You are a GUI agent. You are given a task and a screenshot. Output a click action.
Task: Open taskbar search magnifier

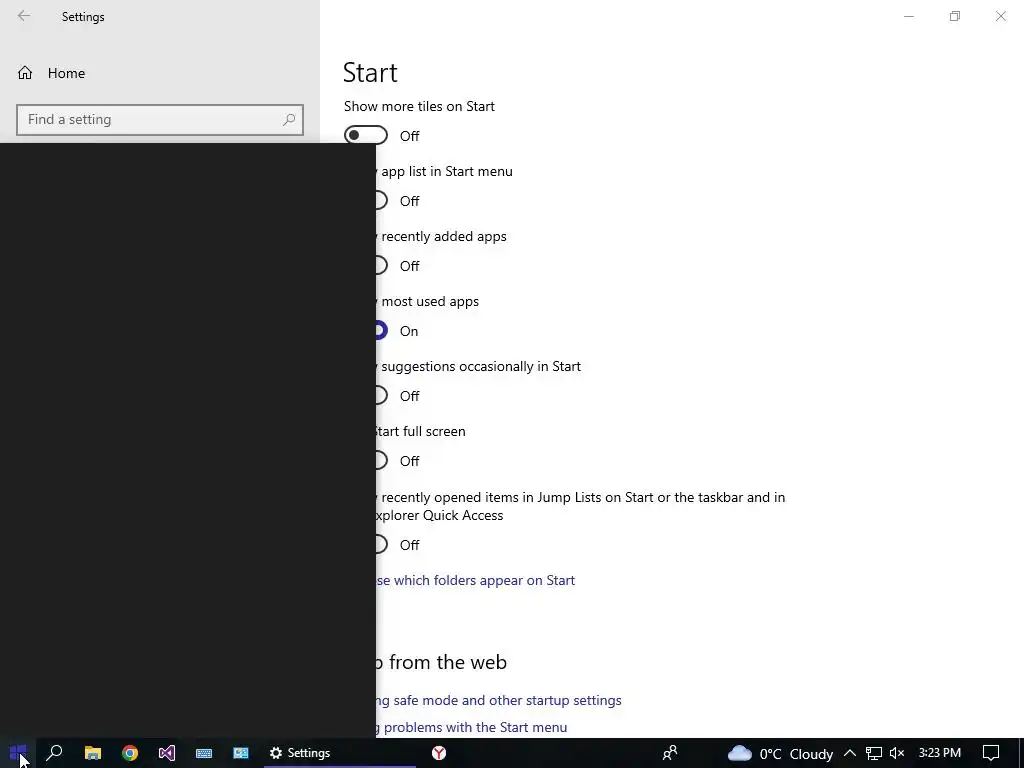[55, 753]
